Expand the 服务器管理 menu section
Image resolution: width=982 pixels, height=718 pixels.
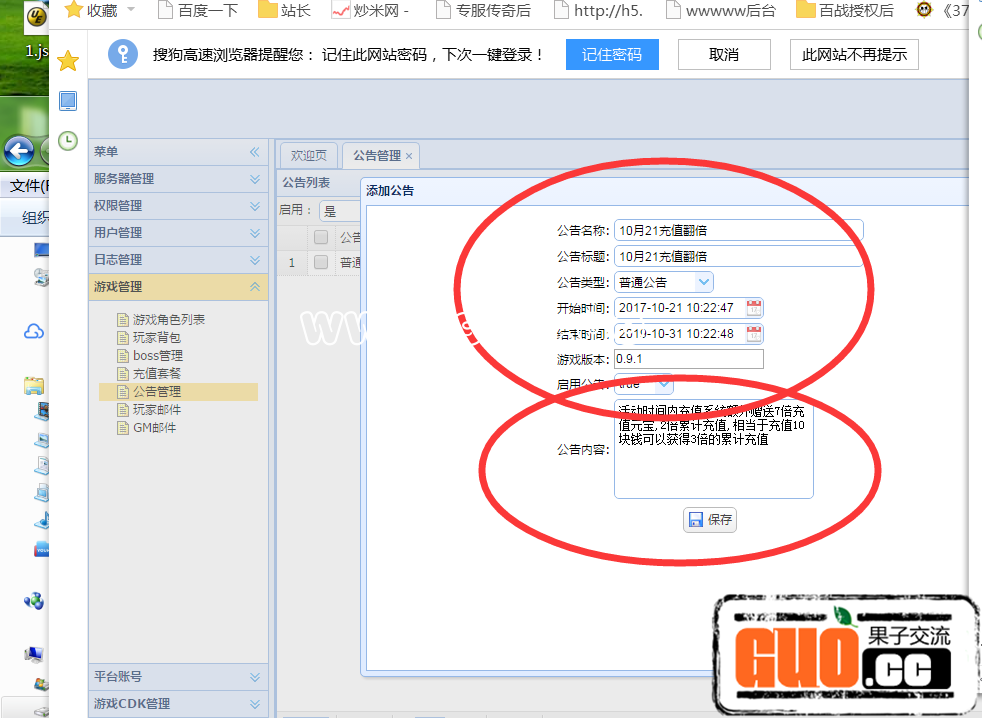pos(255,179)
